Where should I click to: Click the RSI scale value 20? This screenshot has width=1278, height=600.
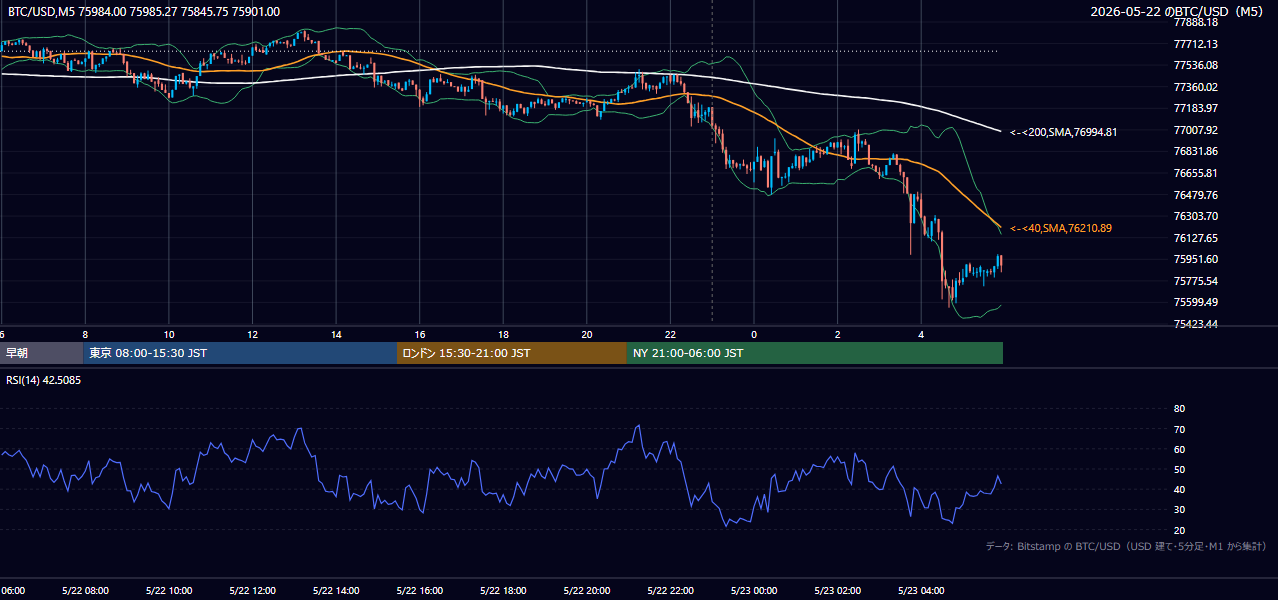1180,530
